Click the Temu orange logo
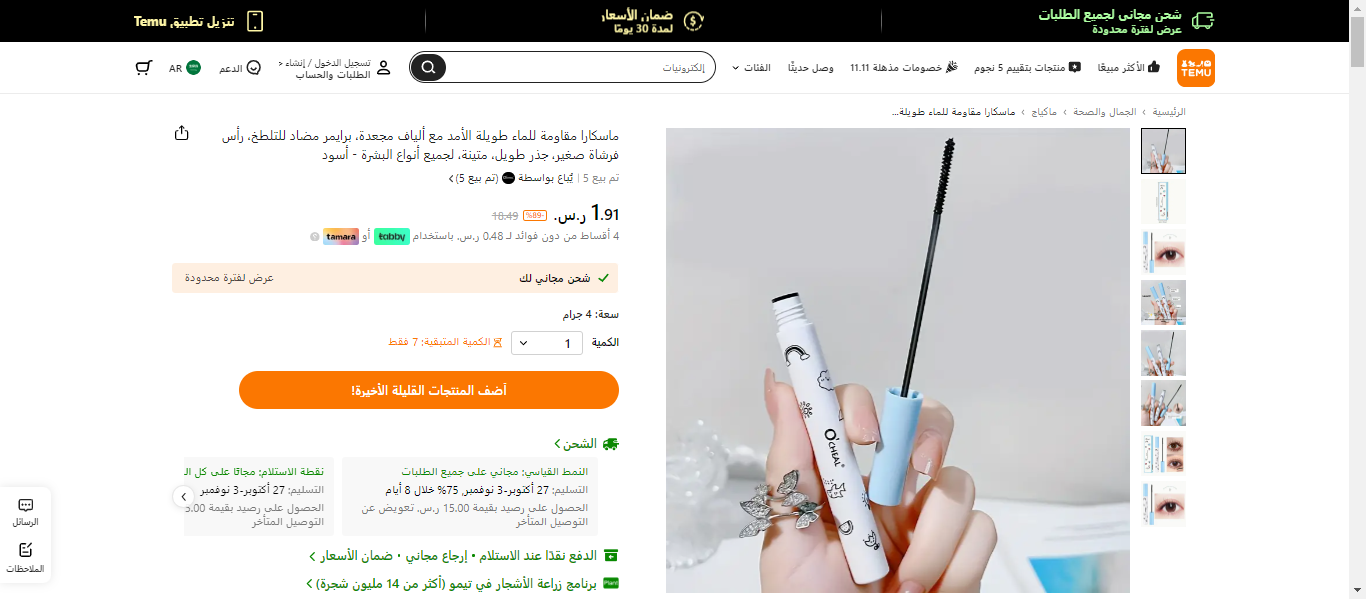Screen dimensions: 1366x599 (x=1196, y=68)
